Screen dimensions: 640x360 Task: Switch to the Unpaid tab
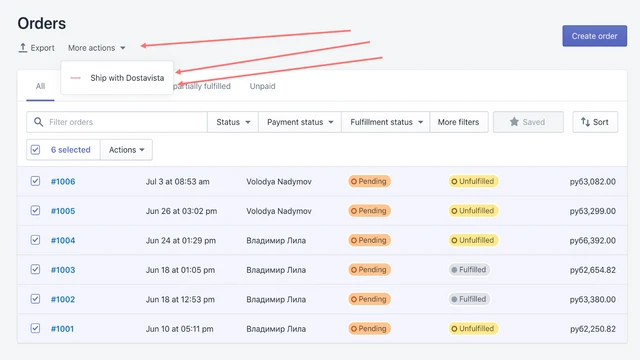(262, 86)
